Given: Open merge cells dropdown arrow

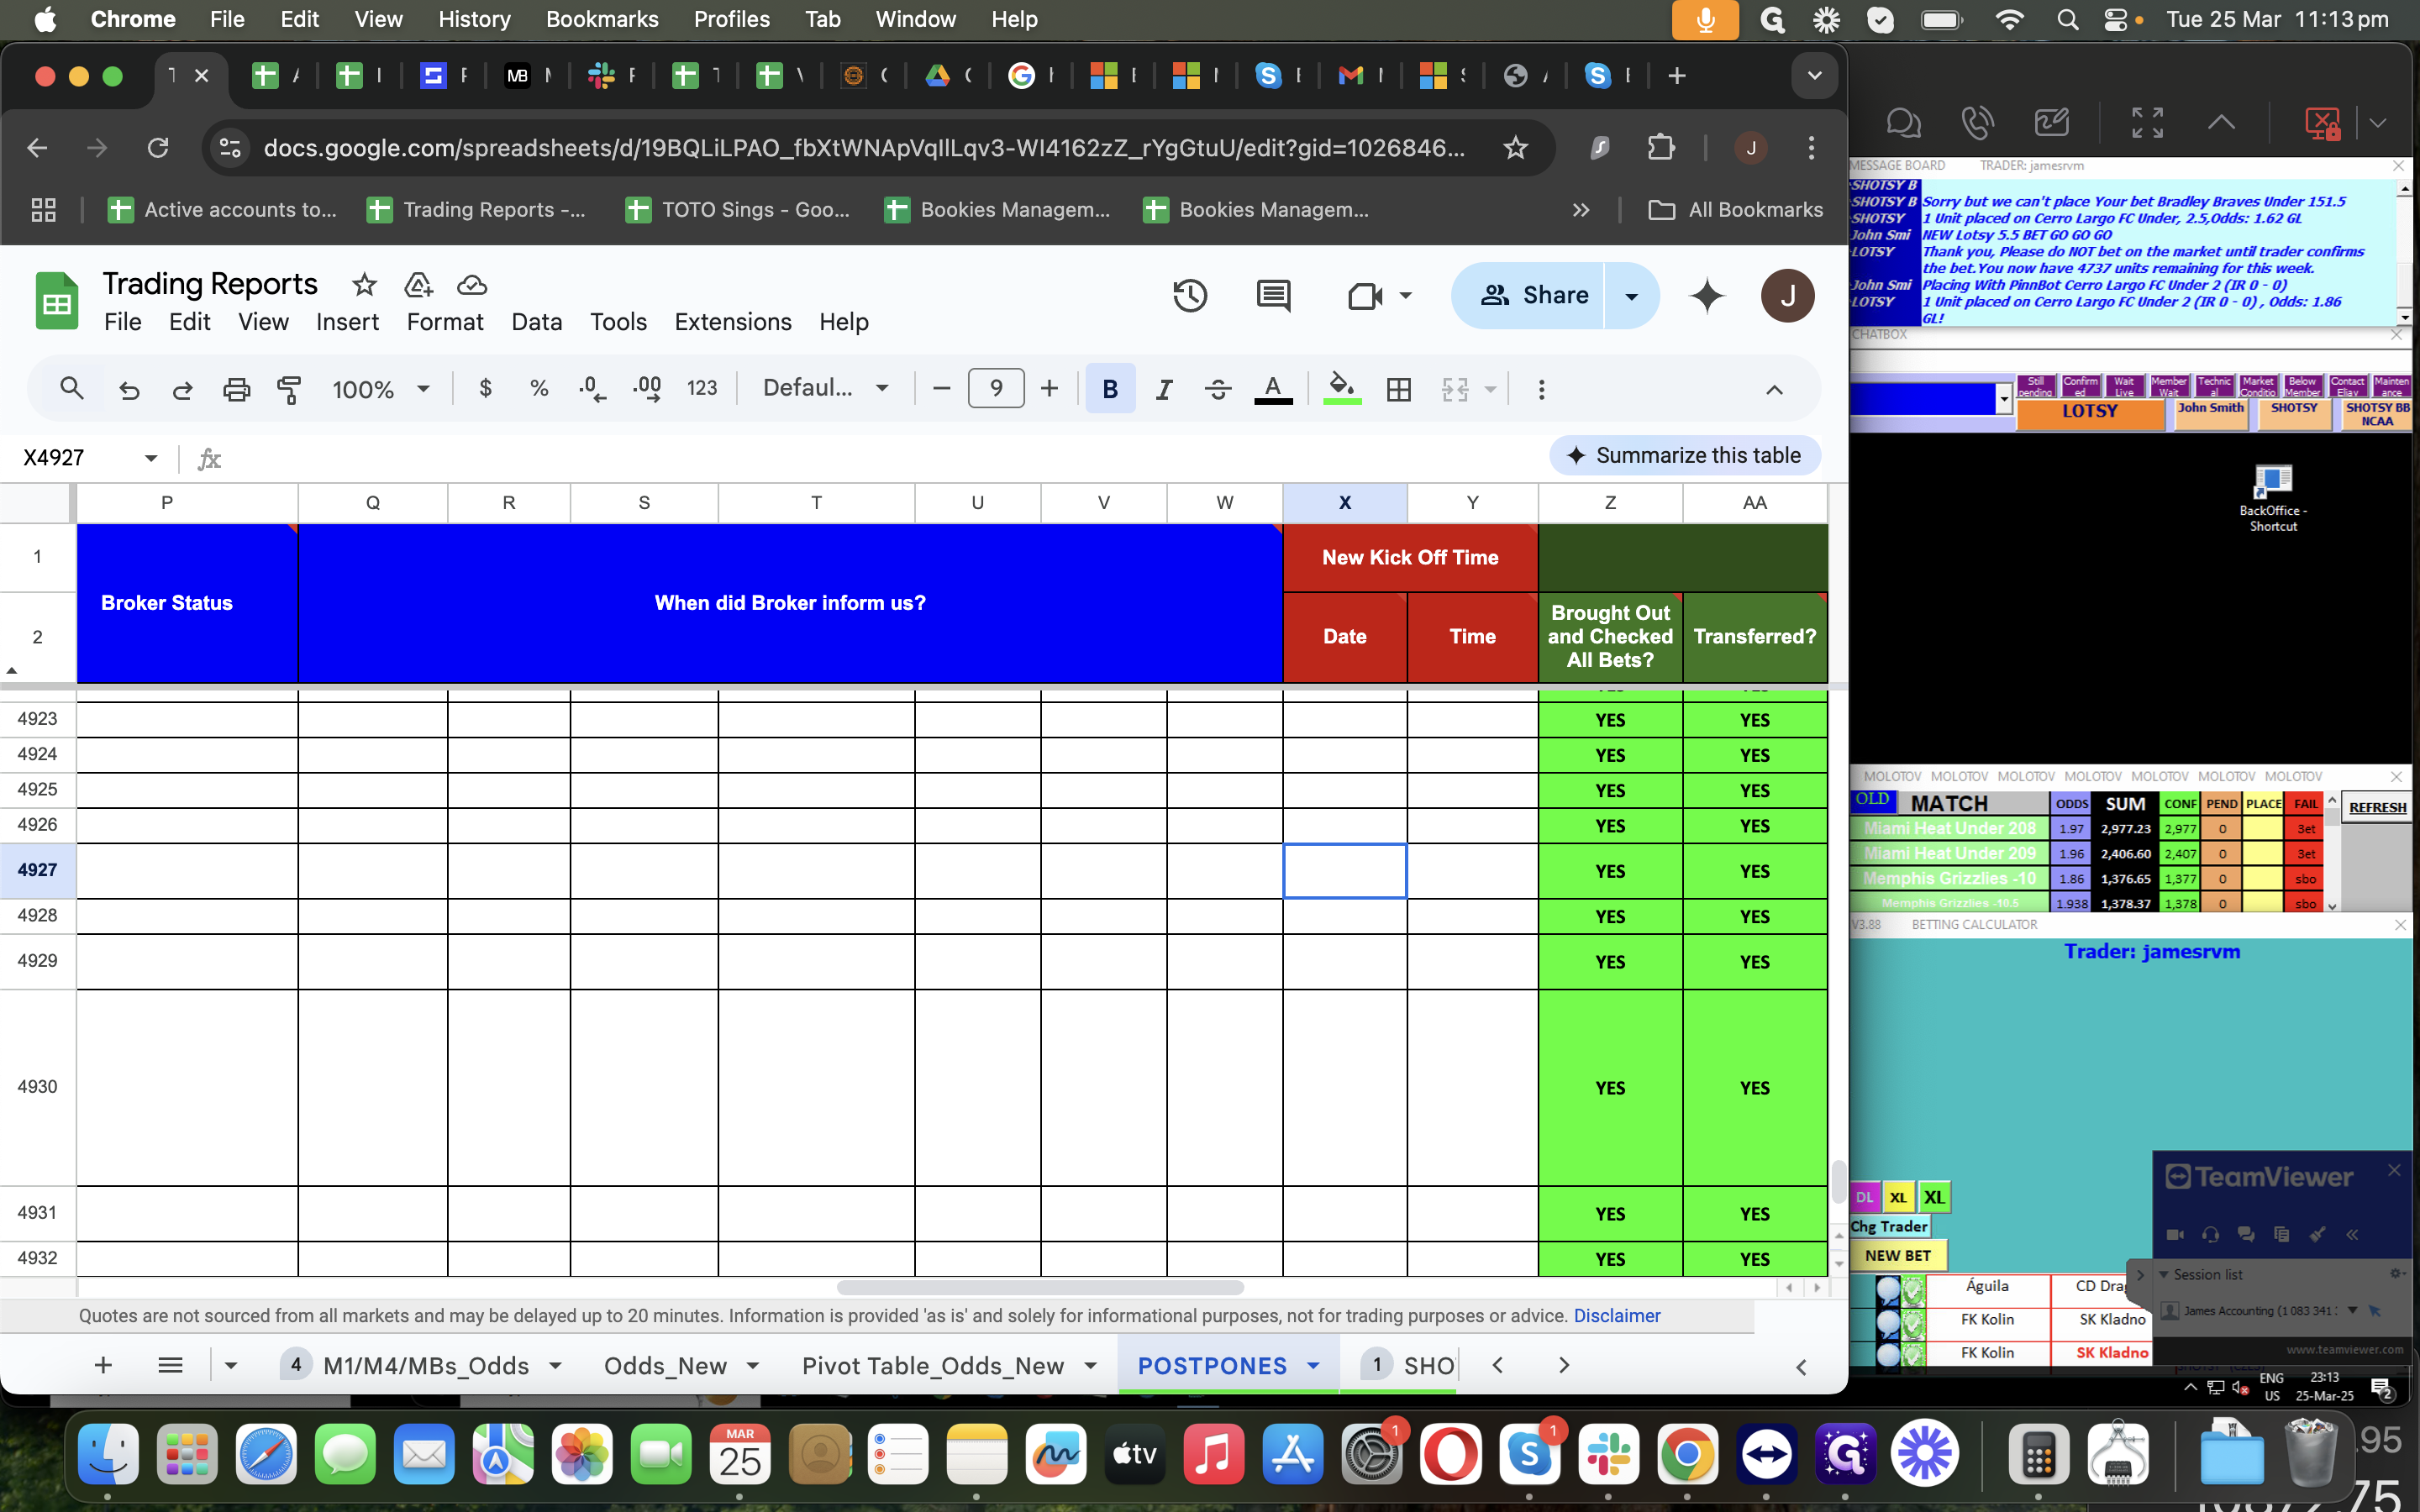Looking at the screenshot, I should (1490, 389).
